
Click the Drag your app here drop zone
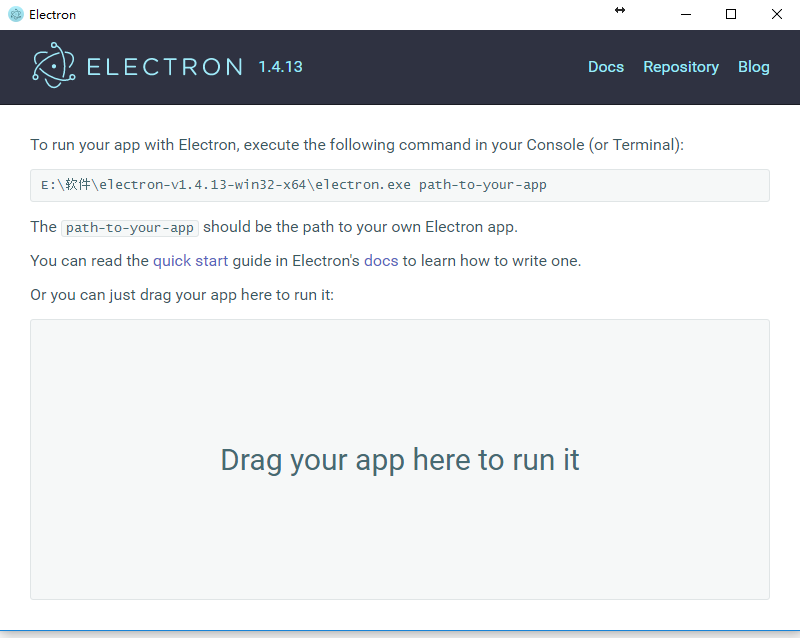400,459
